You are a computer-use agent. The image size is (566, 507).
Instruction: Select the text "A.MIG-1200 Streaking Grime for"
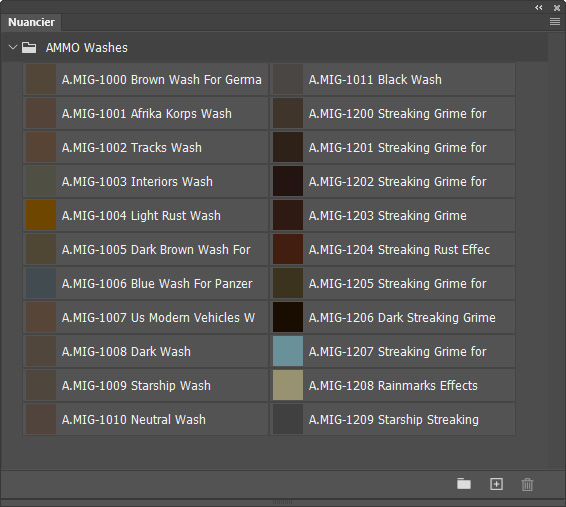pos(397,113)
